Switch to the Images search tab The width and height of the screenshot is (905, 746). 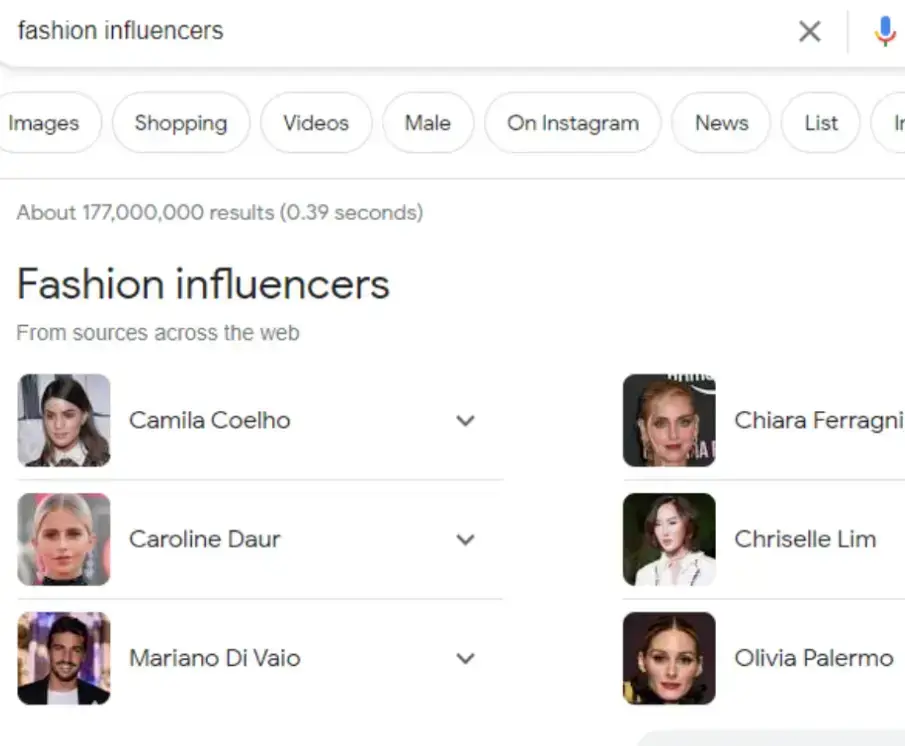pyautogui.click(x=42, y=123)
